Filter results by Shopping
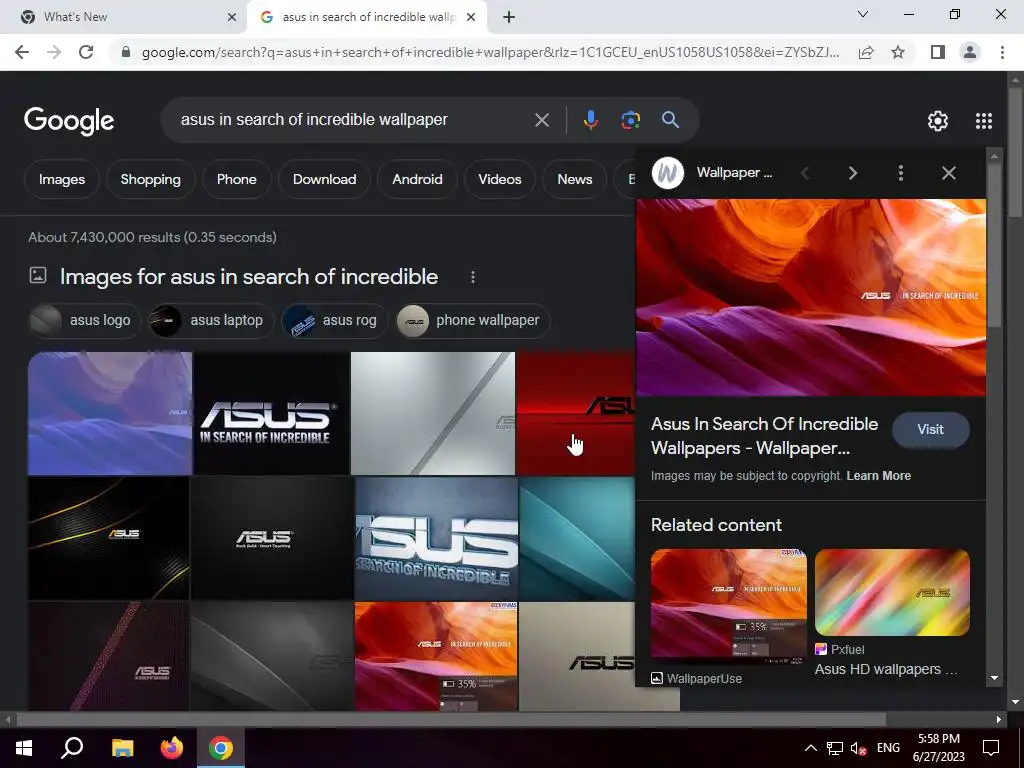 [x=150, y=179]
